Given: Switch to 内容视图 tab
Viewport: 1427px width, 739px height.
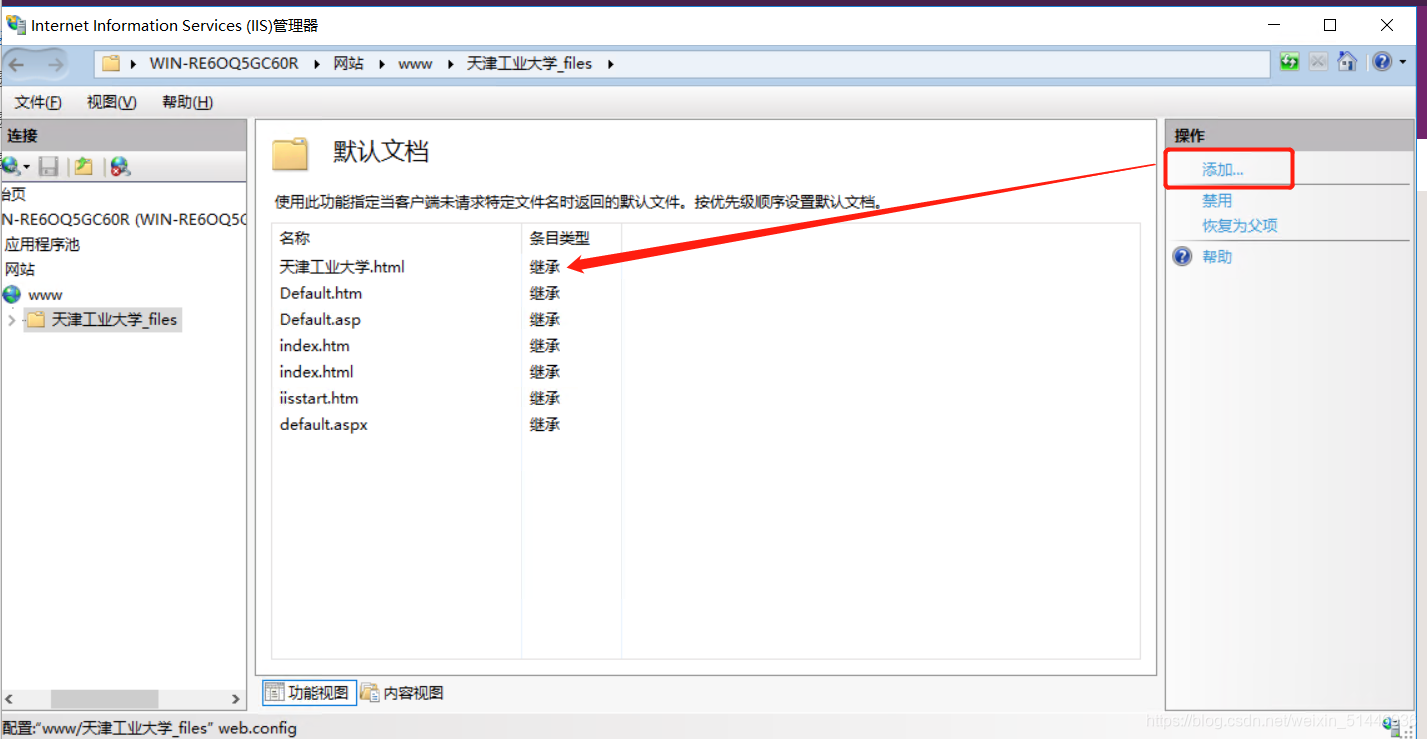Looking at the screenshot, I should [402, 692].
